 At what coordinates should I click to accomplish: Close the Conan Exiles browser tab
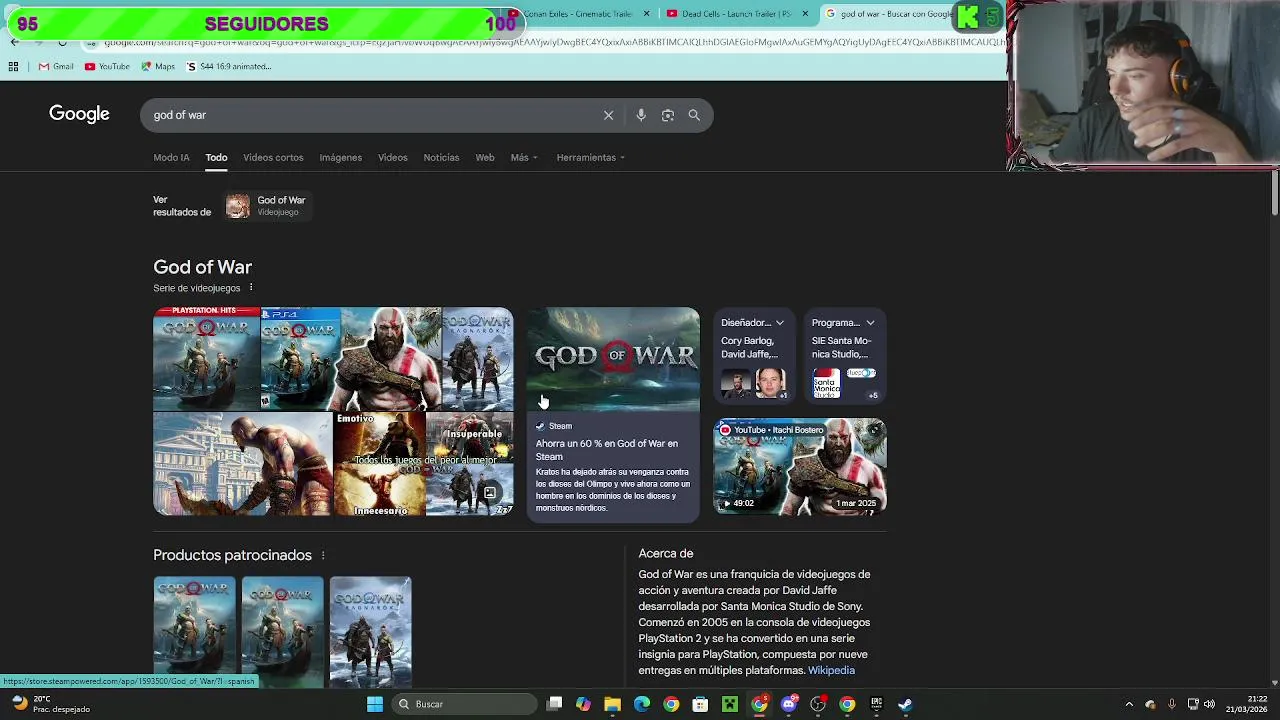(646, 14)
